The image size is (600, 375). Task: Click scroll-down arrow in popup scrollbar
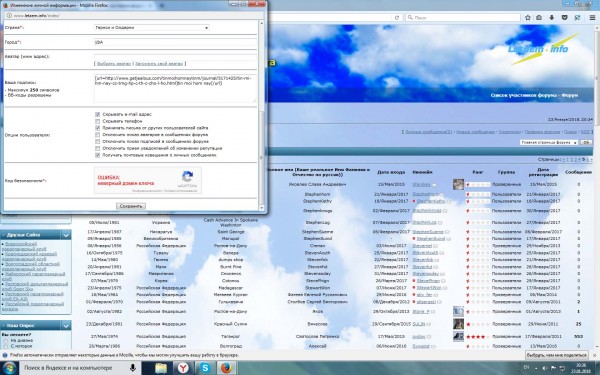click(x=262, y=208)
